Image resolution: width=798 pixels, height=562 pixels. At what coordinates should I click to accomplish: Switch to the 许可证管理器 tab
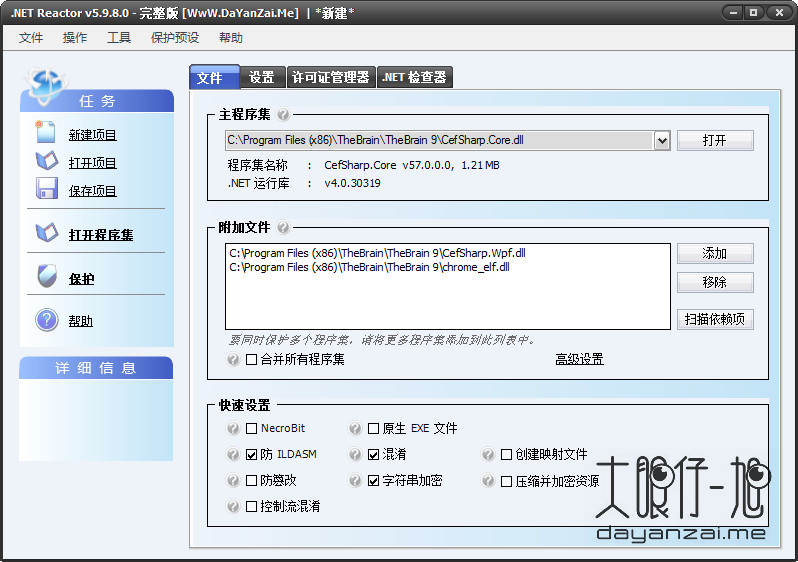[331, 77]
